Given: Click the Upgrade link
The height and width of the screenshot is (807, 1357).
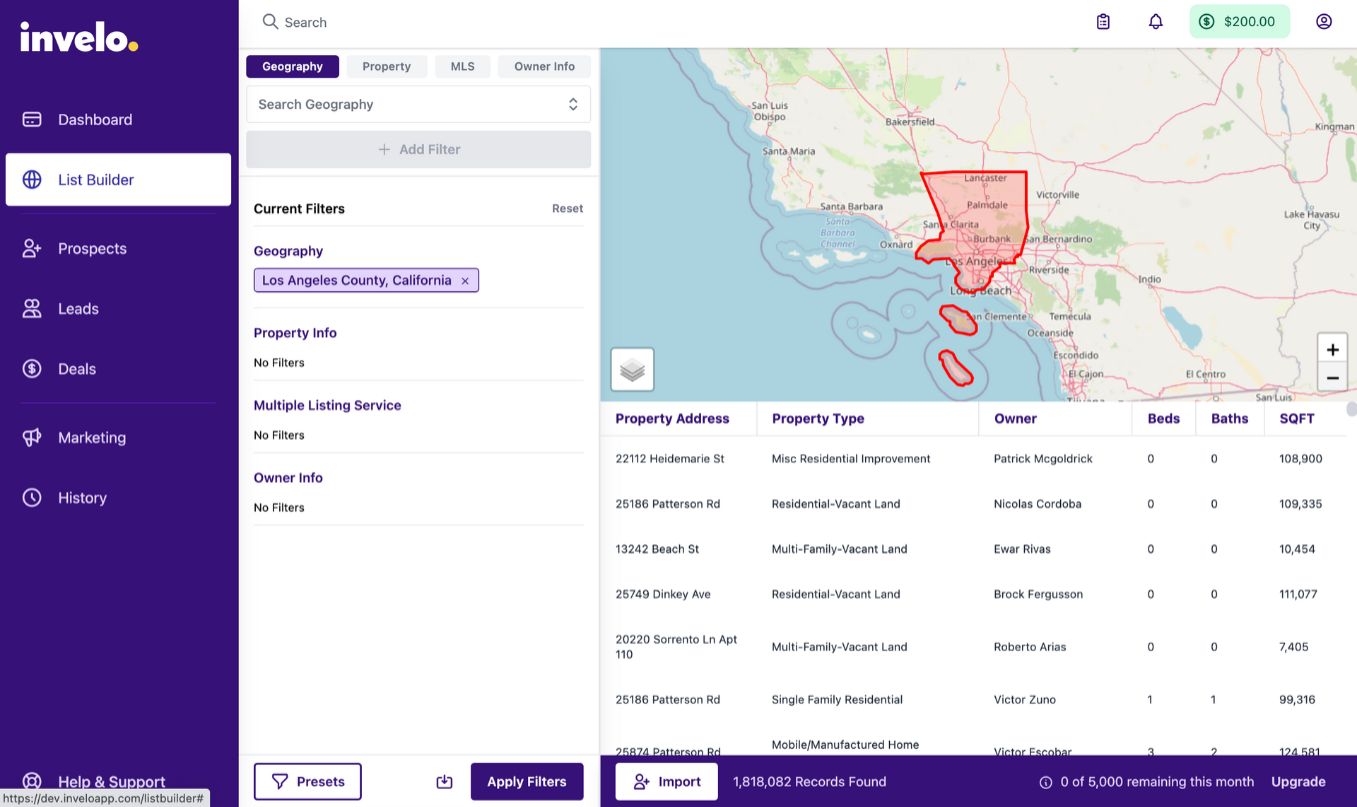Looking at the screenshot, I should tap(1298, 782).
